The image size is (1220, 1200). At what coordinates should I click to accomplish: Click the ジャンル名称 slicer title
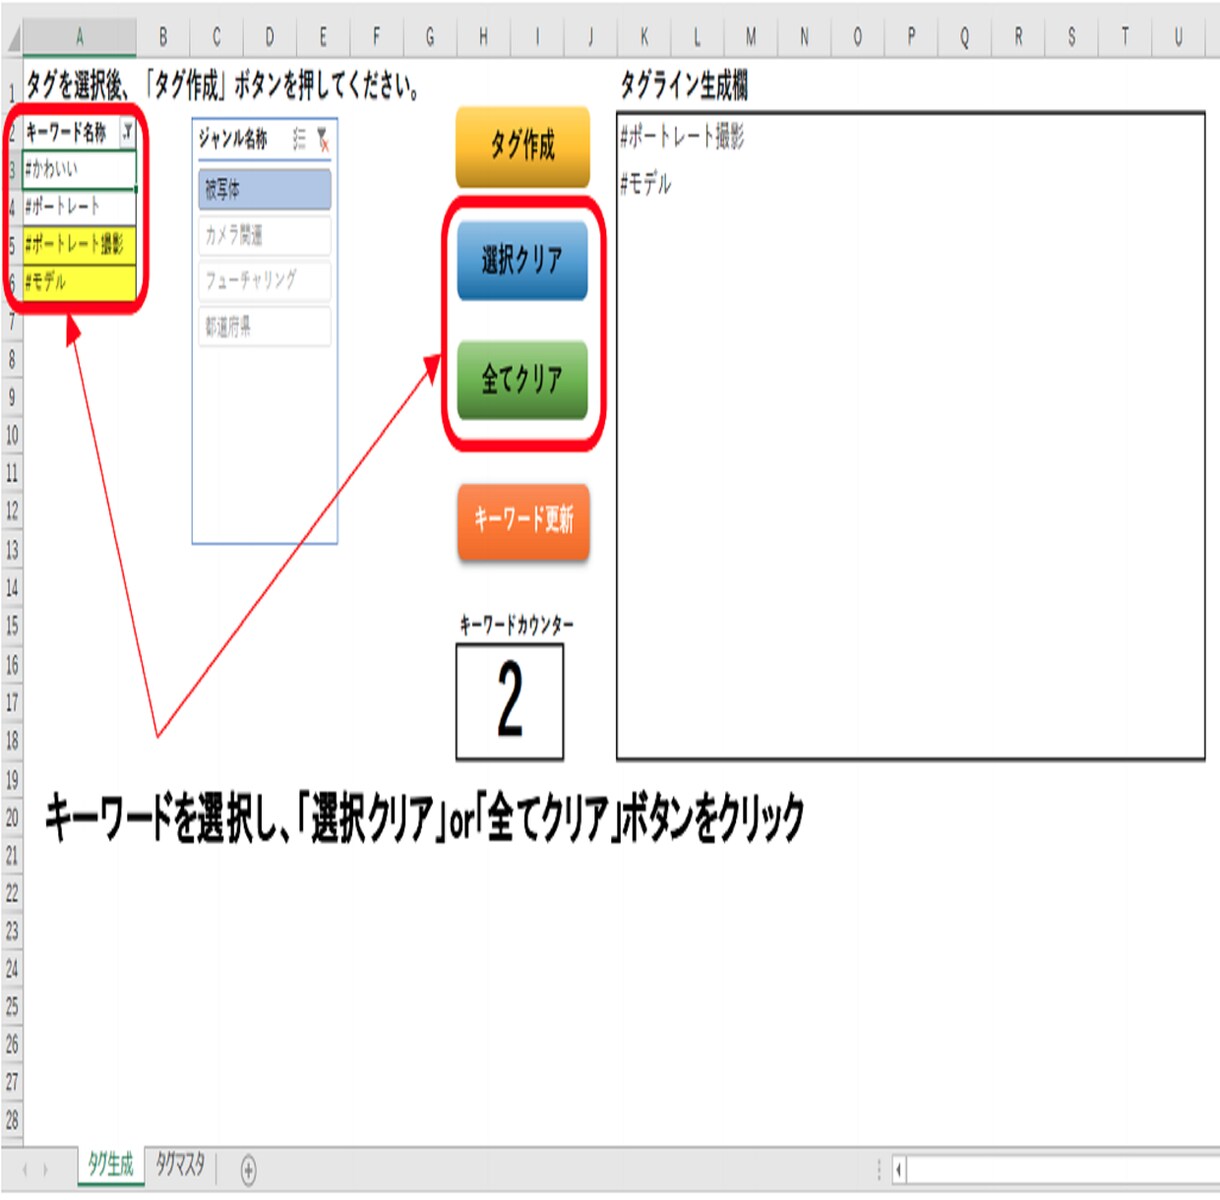233,139
